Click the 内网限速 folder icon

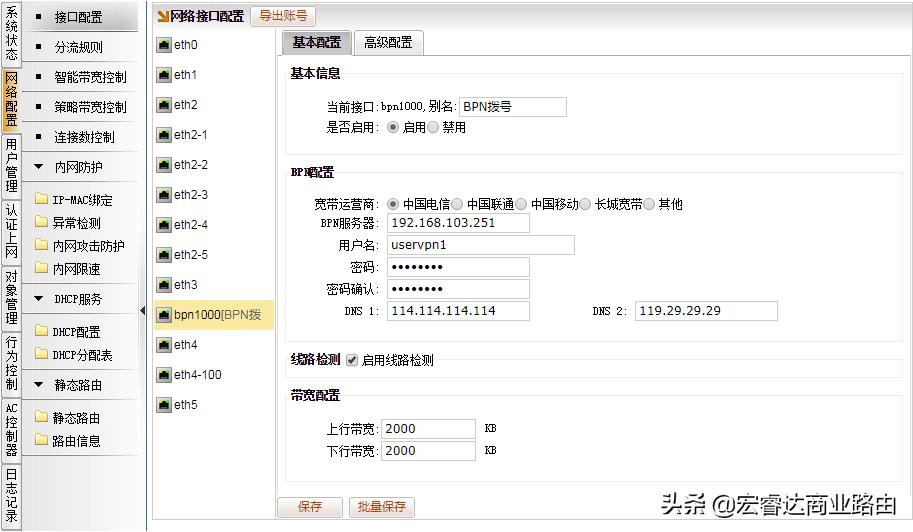pyautogui.click(x=41, y=268)
